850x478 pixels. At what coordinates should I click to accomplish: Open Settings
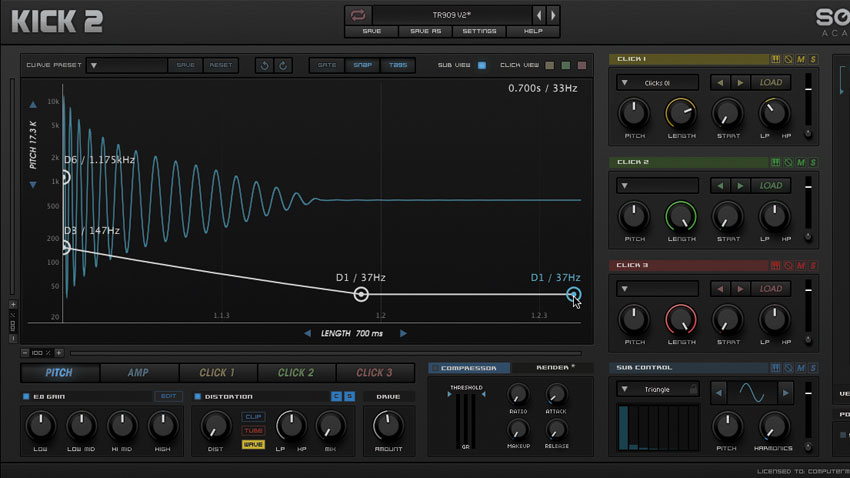[479, 31]
